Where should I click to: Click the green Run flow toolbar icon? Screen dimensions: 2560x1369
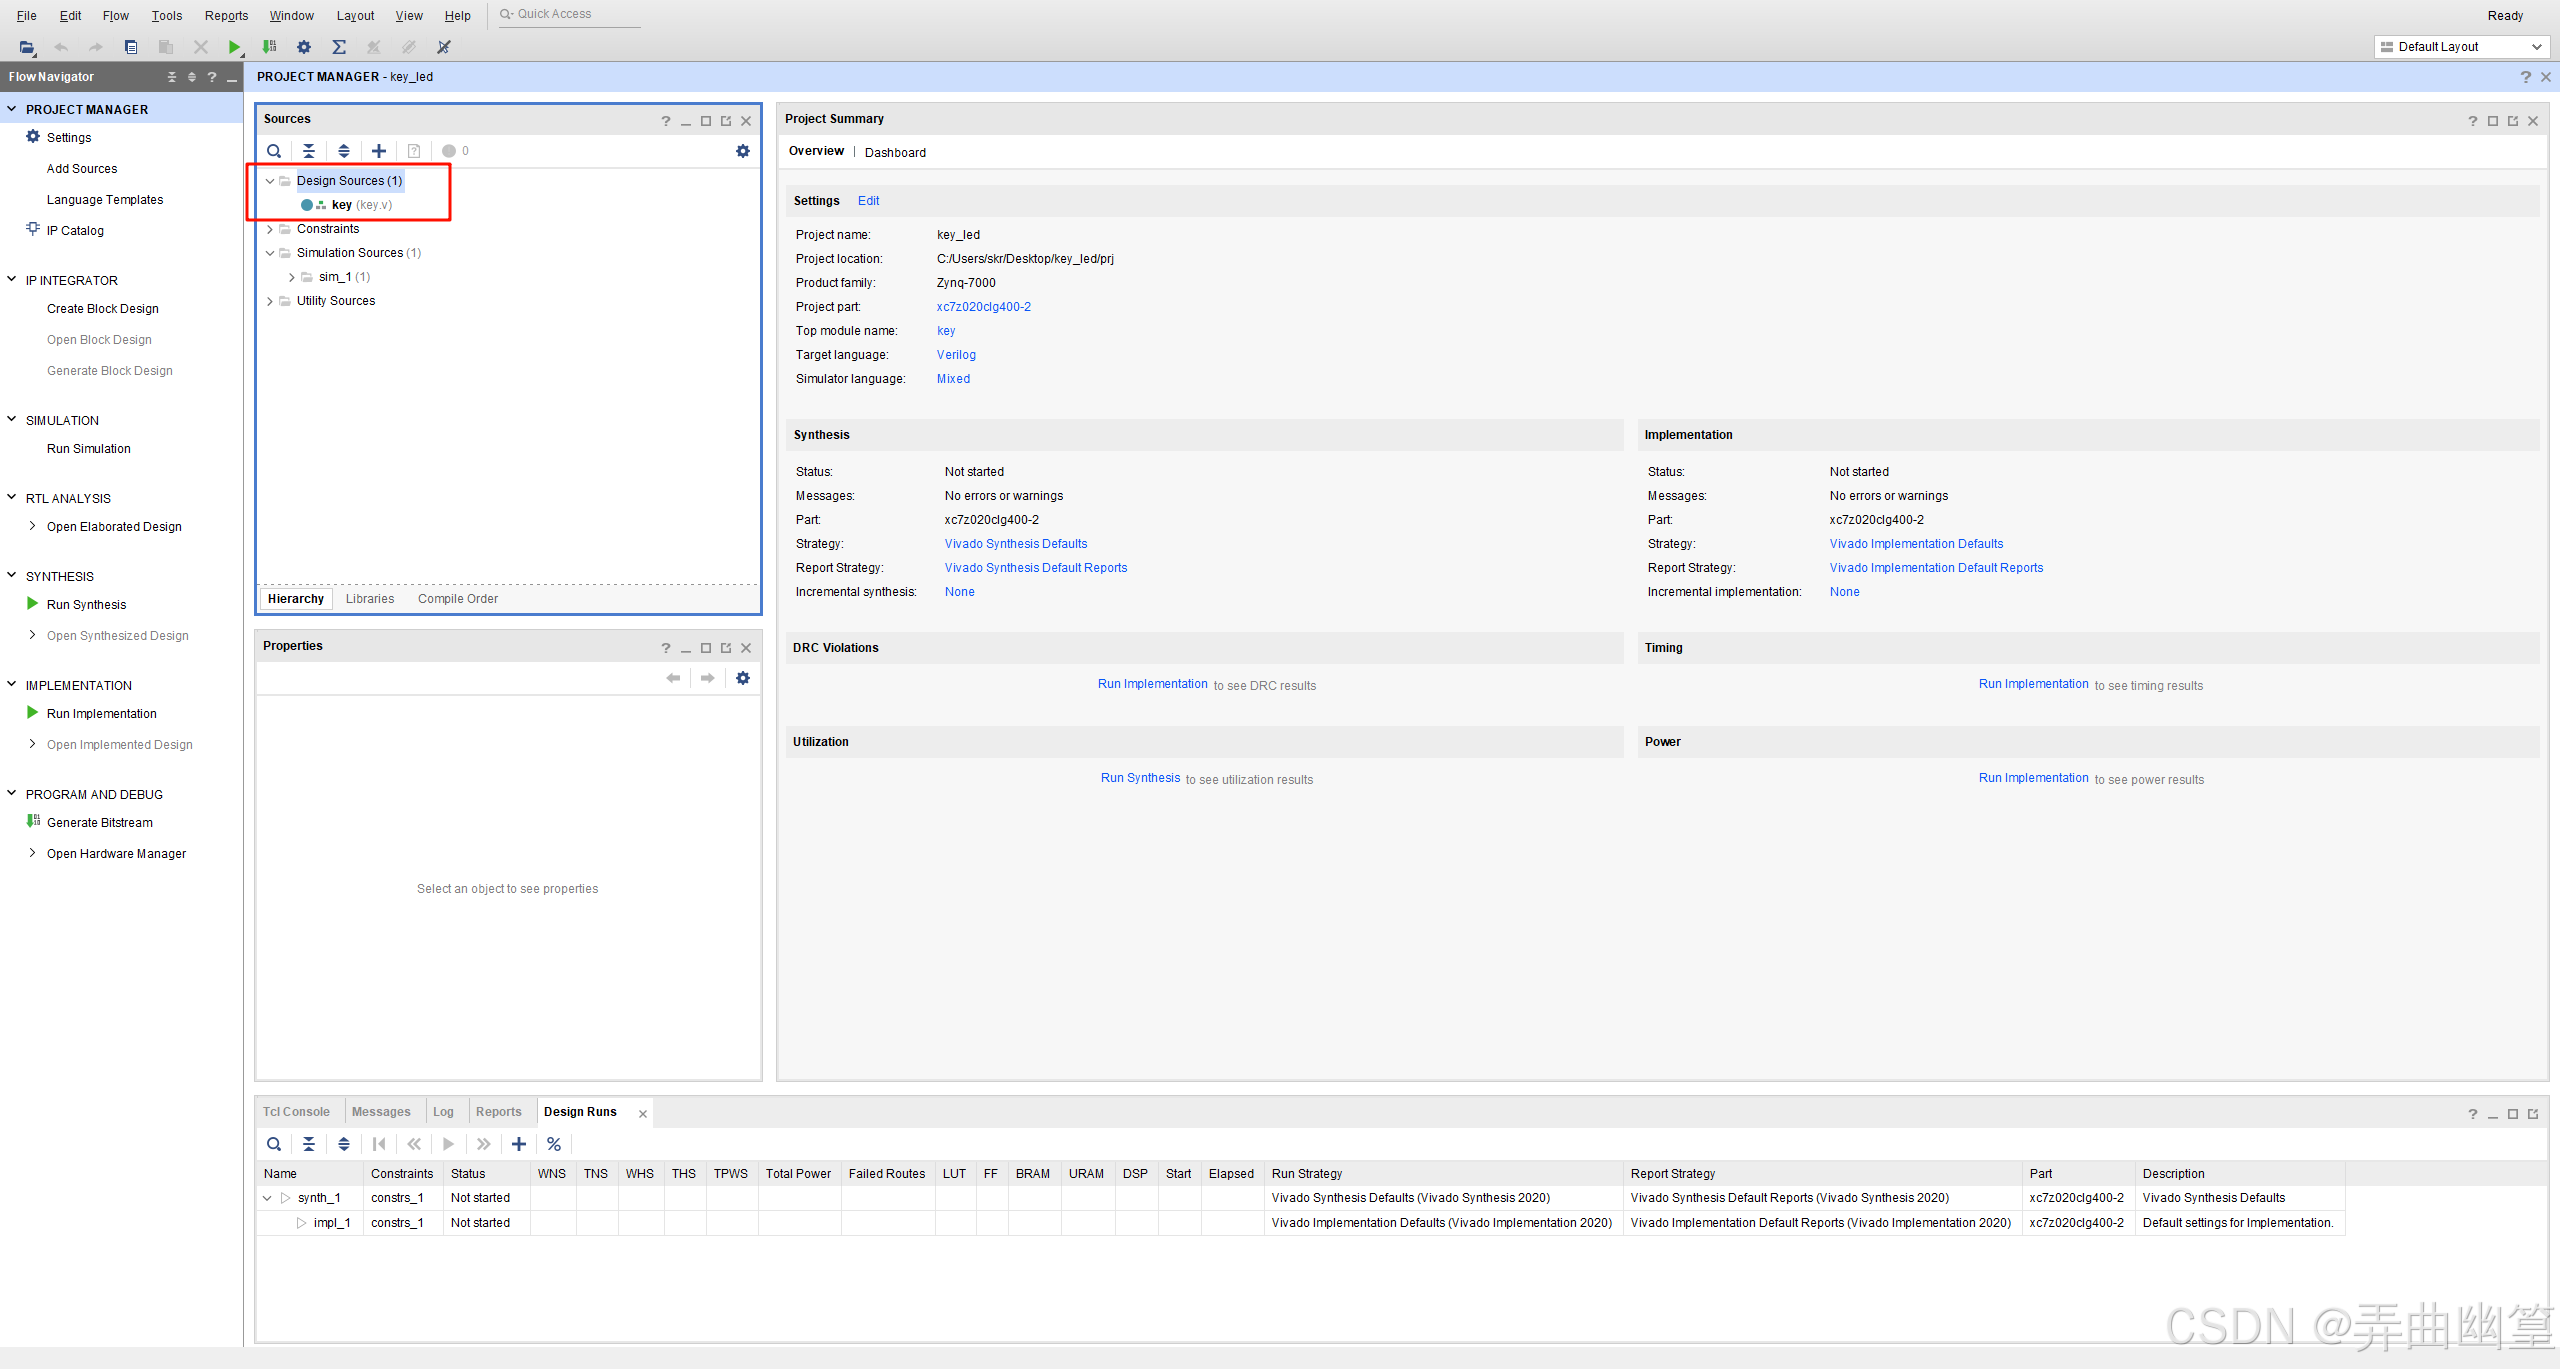pos(234,47)
